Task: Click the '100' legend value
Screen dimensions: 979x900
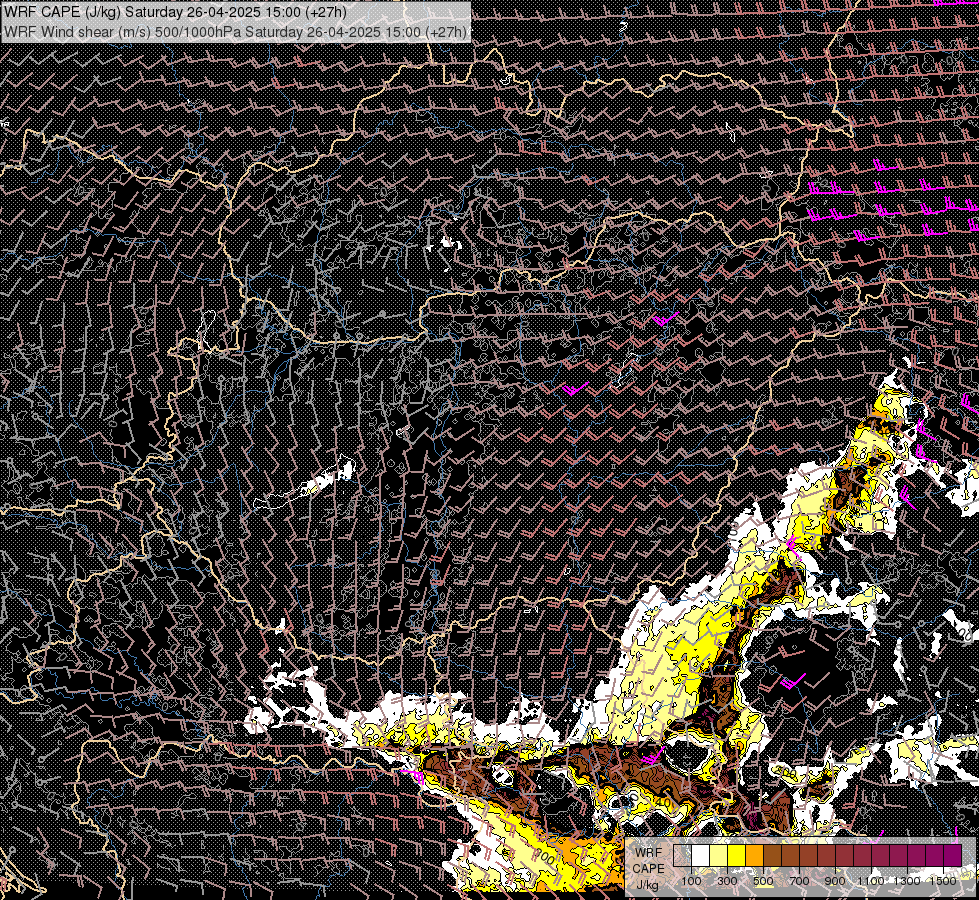Action: 691,881
